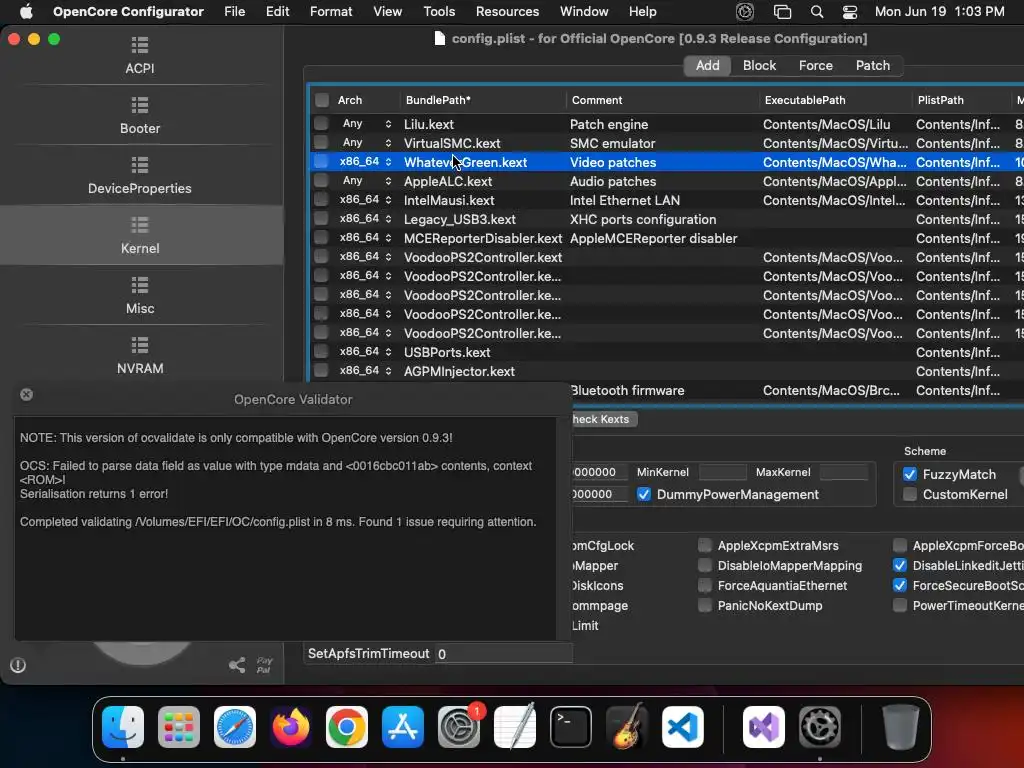Enable ForceAquantiaEthernet checkbox

coord(705,586)
